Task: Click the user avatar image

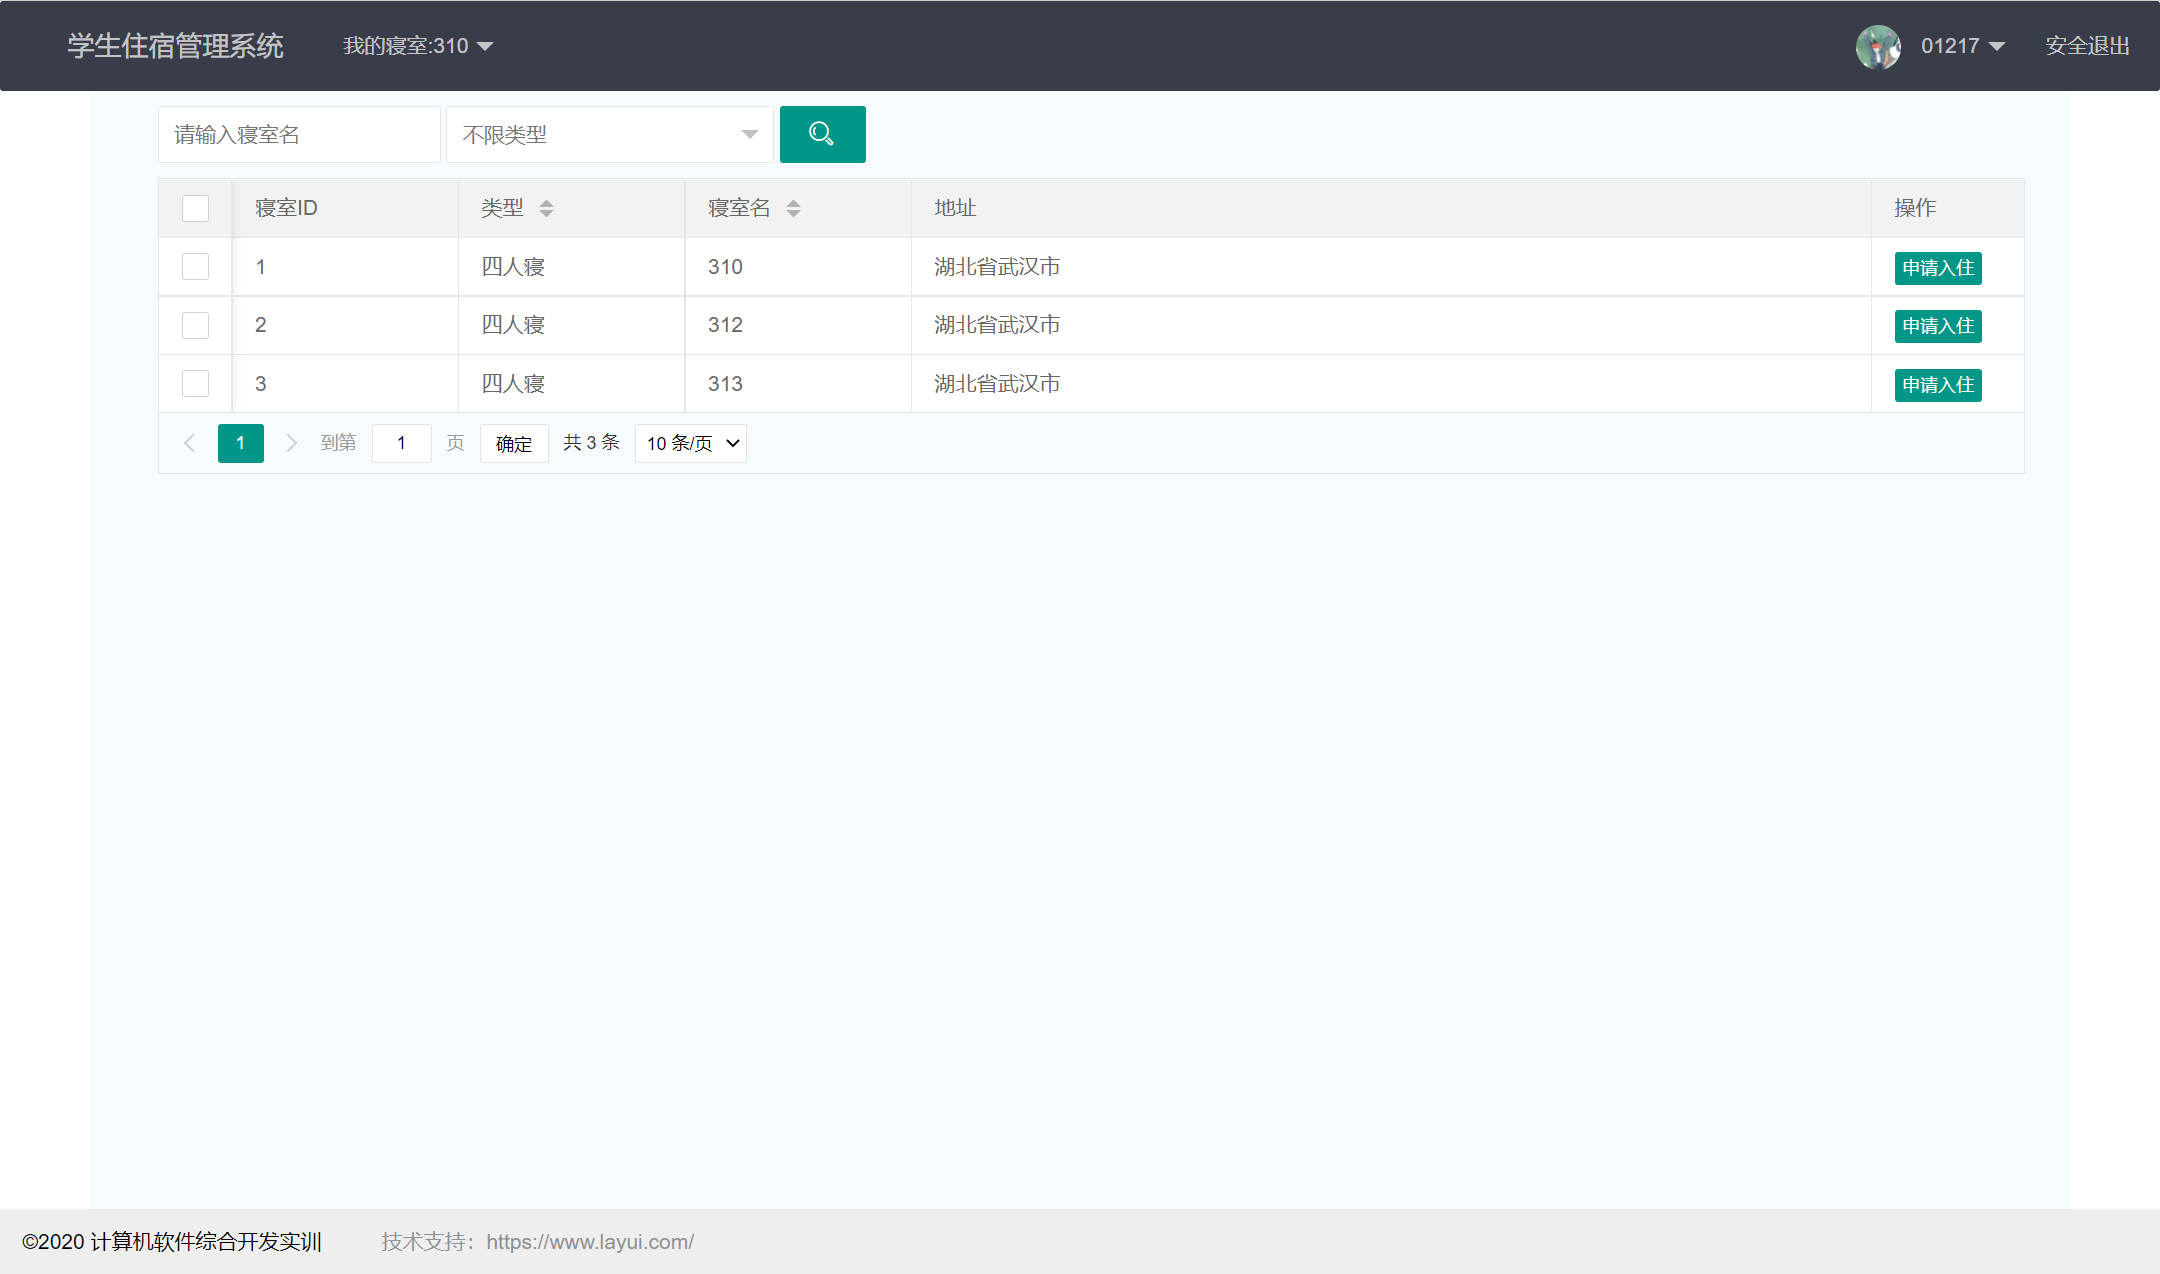Action: pyautogui.click(x=1877, y=46)
